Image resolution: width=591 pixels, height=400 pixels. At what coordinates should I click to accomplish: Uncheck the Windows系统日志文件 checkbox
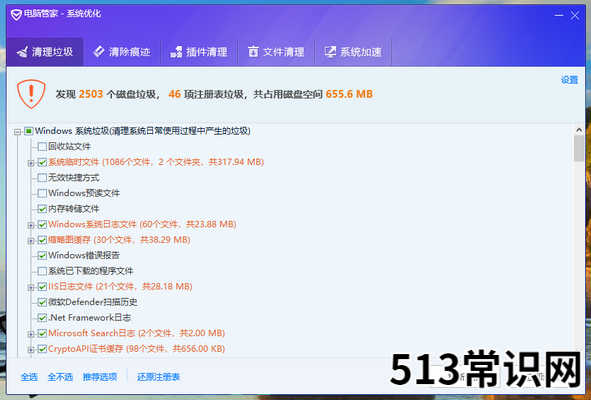point(42,225)
